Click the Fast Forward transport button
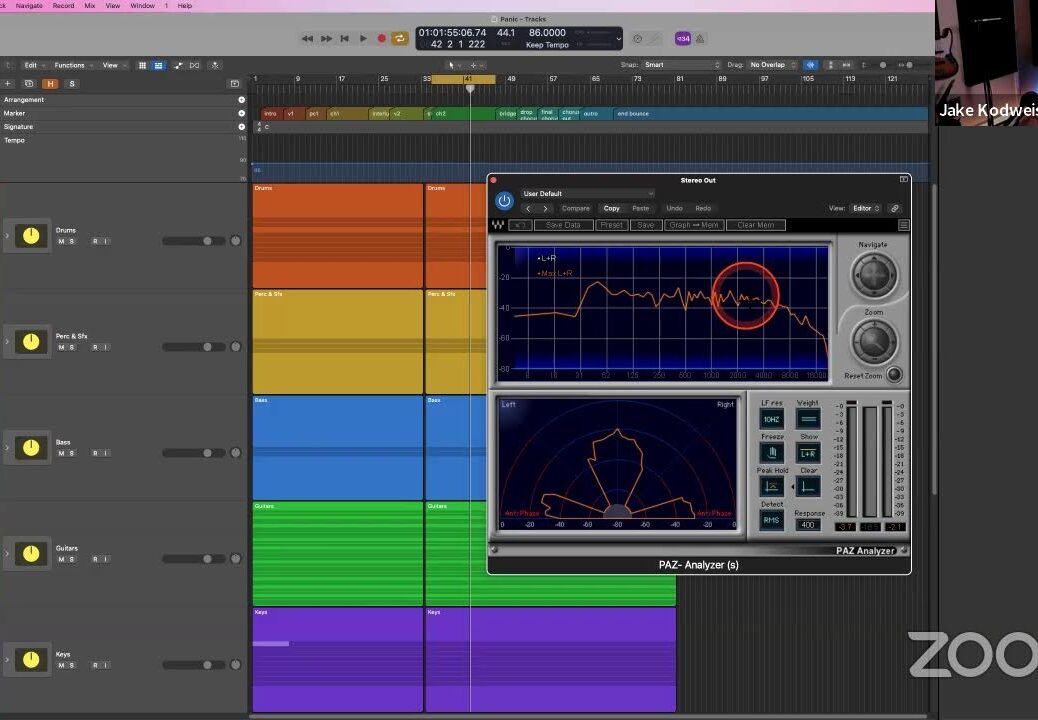Screen dimensions: 1038x720 coord(326,38)
